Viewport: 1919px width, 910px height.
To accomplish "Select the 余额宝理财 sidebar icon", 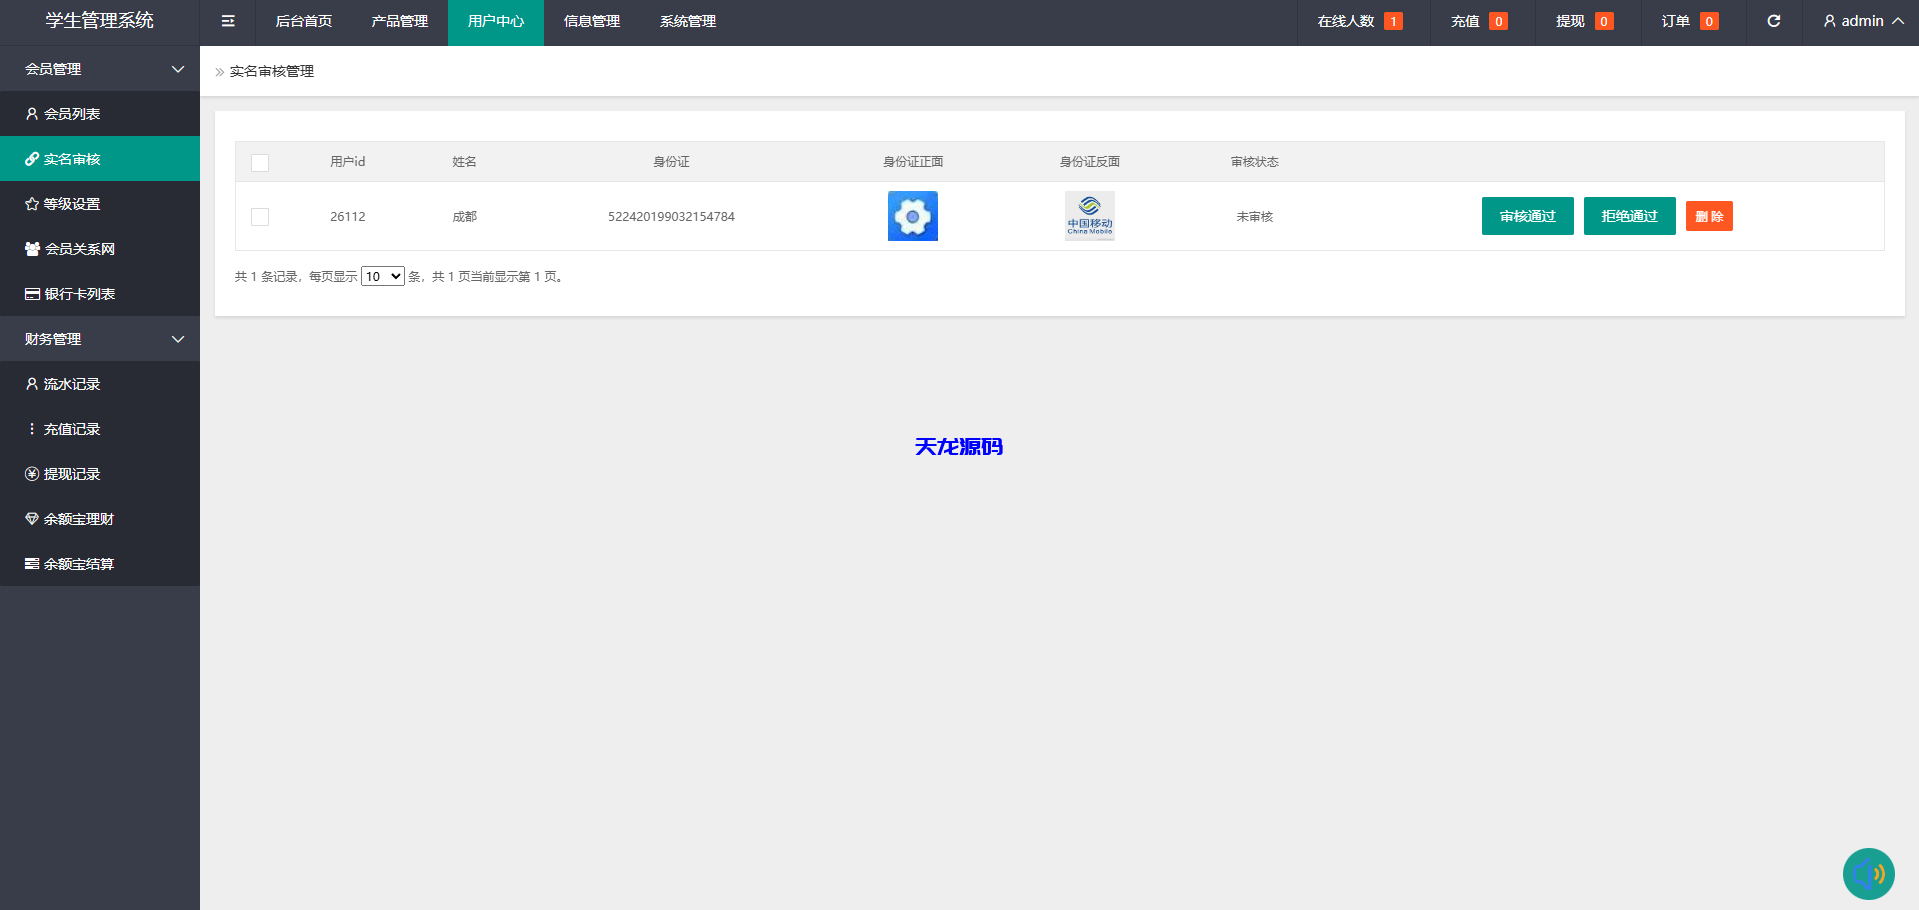I will pos(31,518).
